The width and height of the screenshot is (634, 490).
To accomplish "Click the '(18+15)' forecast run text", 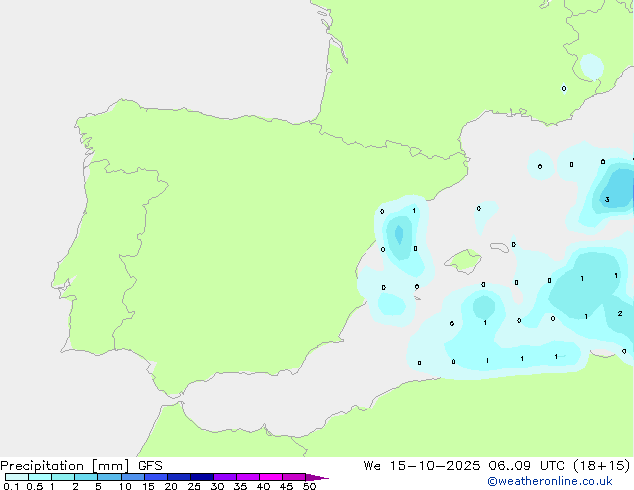I will [x=602, y=466].
